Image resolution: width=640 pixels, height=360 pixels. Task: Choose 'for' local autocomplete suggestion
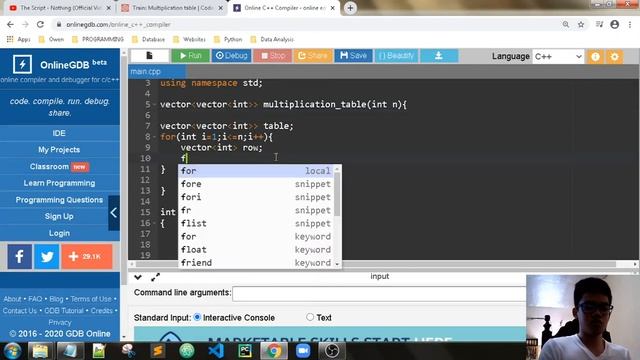coord(256,171)
